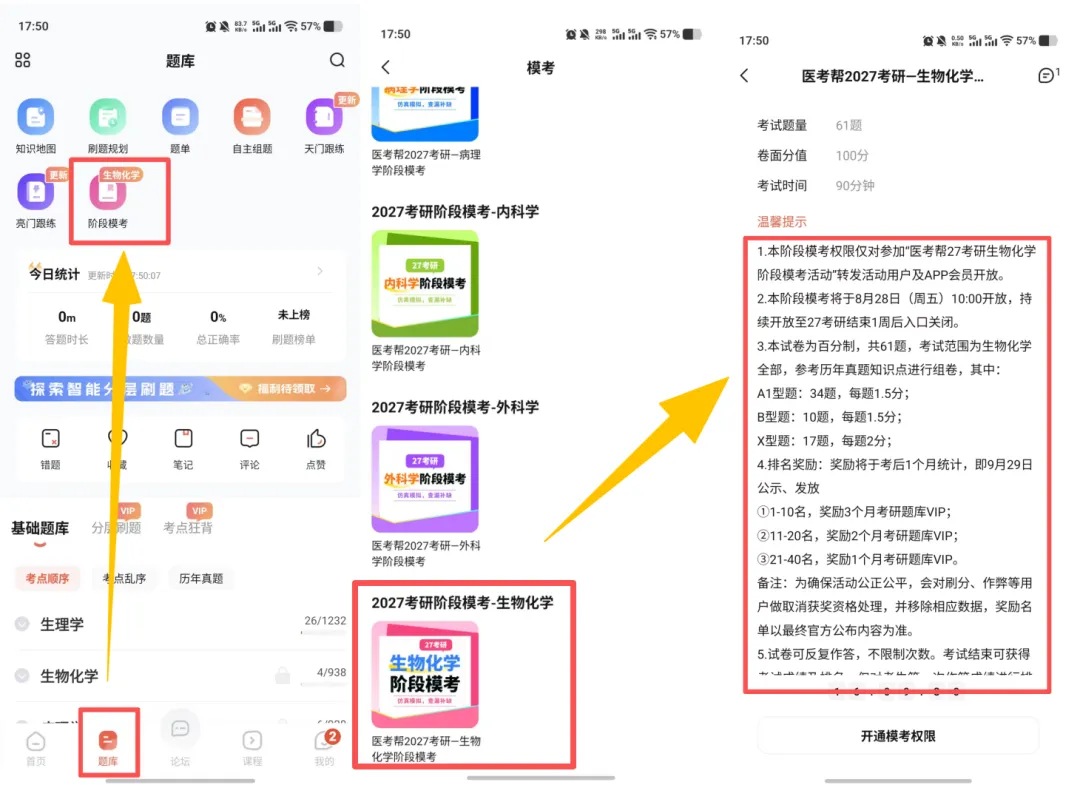Open the 知识地图 icon
The height and width of the screenshot is (802, 1080).
pyautogui.click(x=36, y=117)
